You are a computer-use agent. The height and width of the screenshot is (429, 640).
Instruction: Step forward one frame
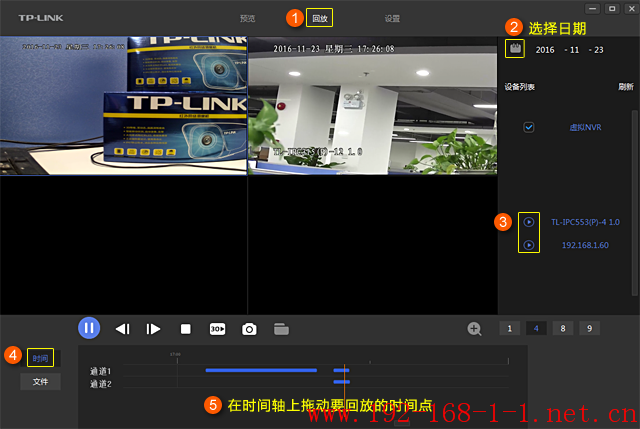point(153,329)
